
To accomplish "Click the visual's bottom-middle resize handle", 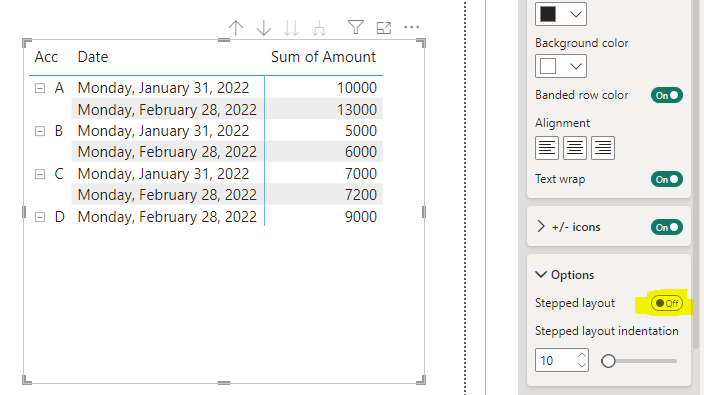I will click(x=224, y=383).
